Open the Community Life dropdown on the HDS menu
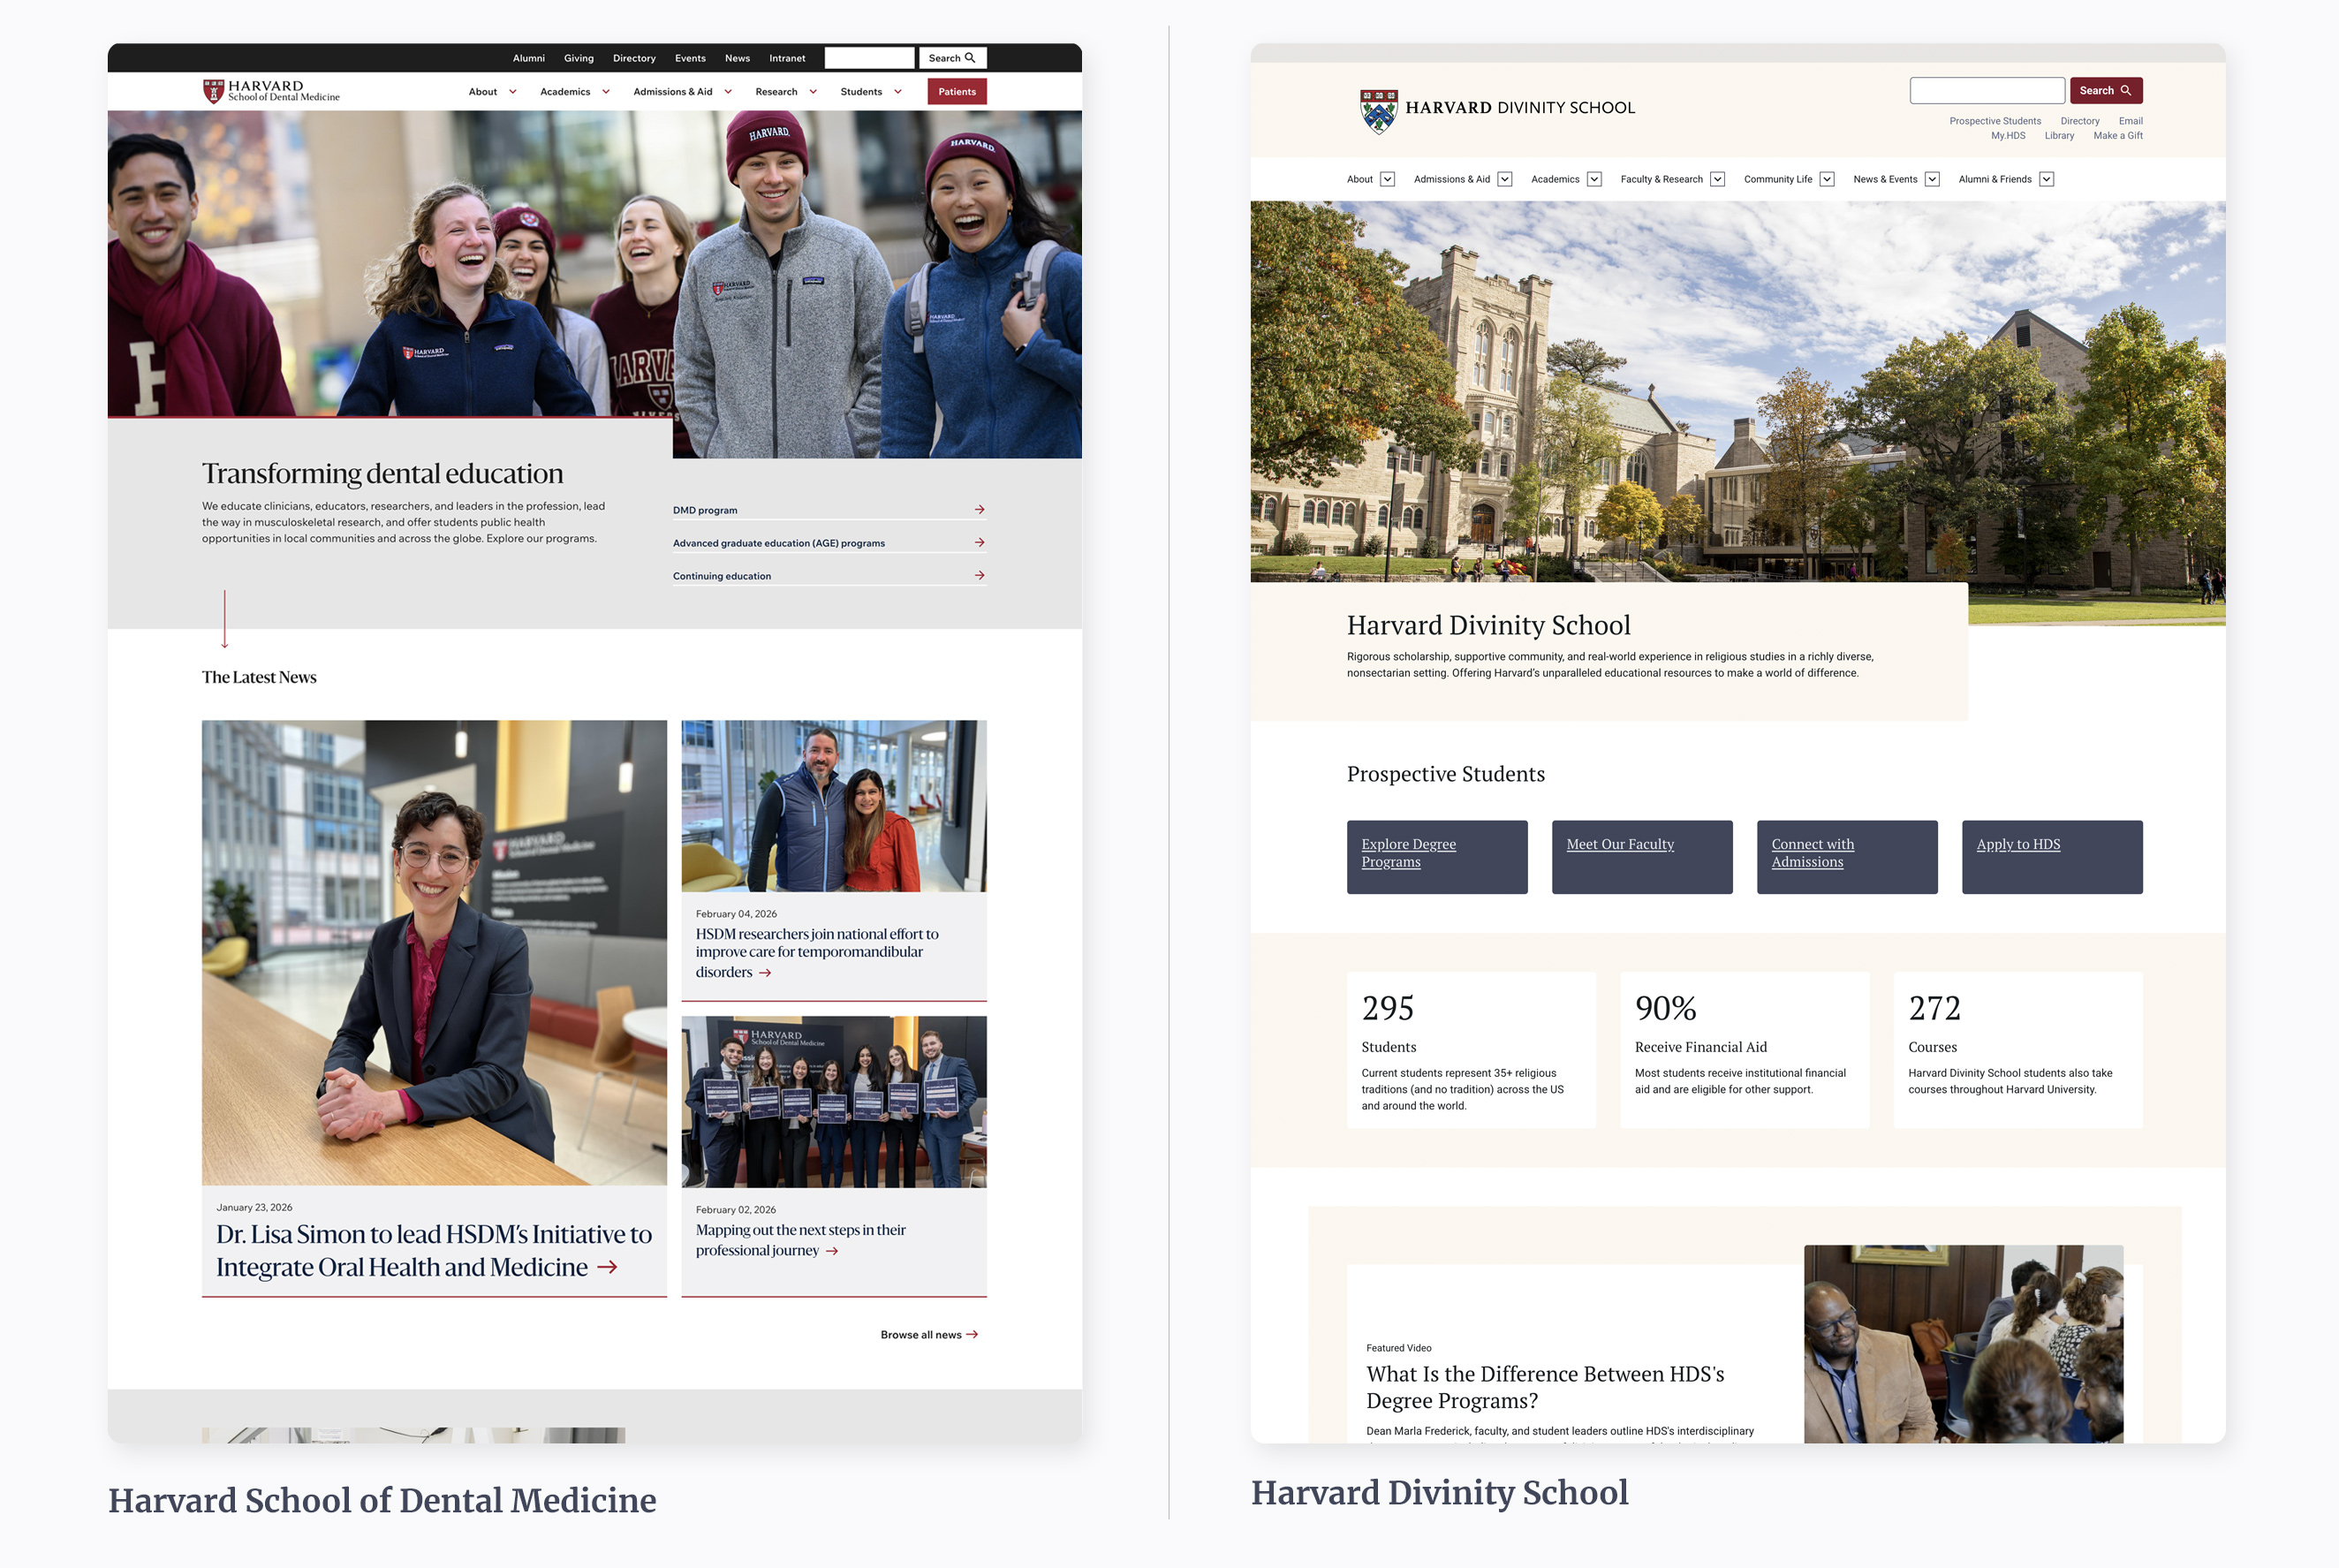2339x1568 pixels. coord(1828,179)
